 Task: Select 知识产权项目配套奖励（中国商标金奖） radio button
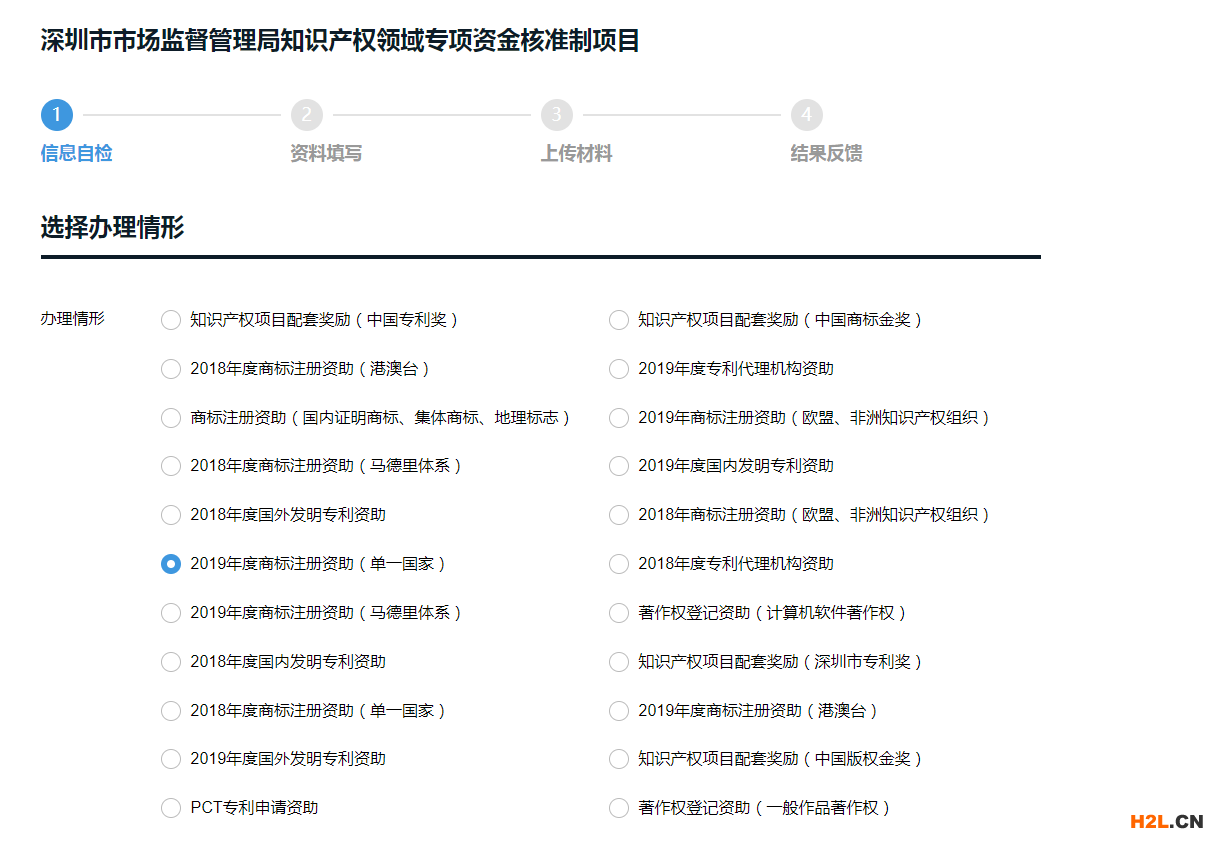pos(619,320)
